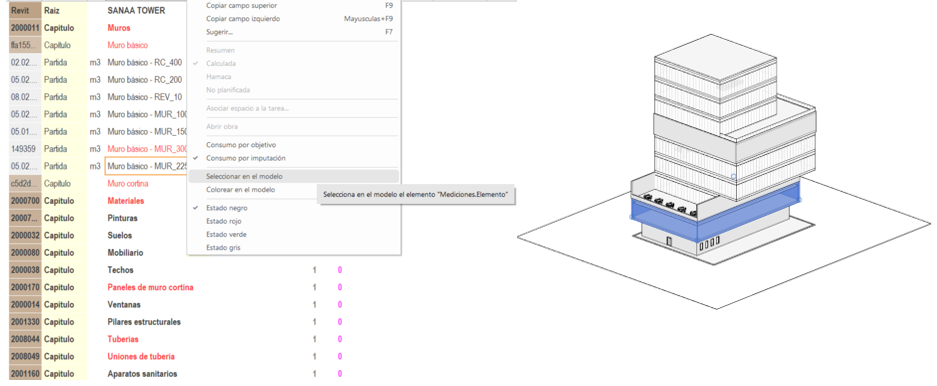Select code cell 2000700 for Materiales

(x=25, y=201)
